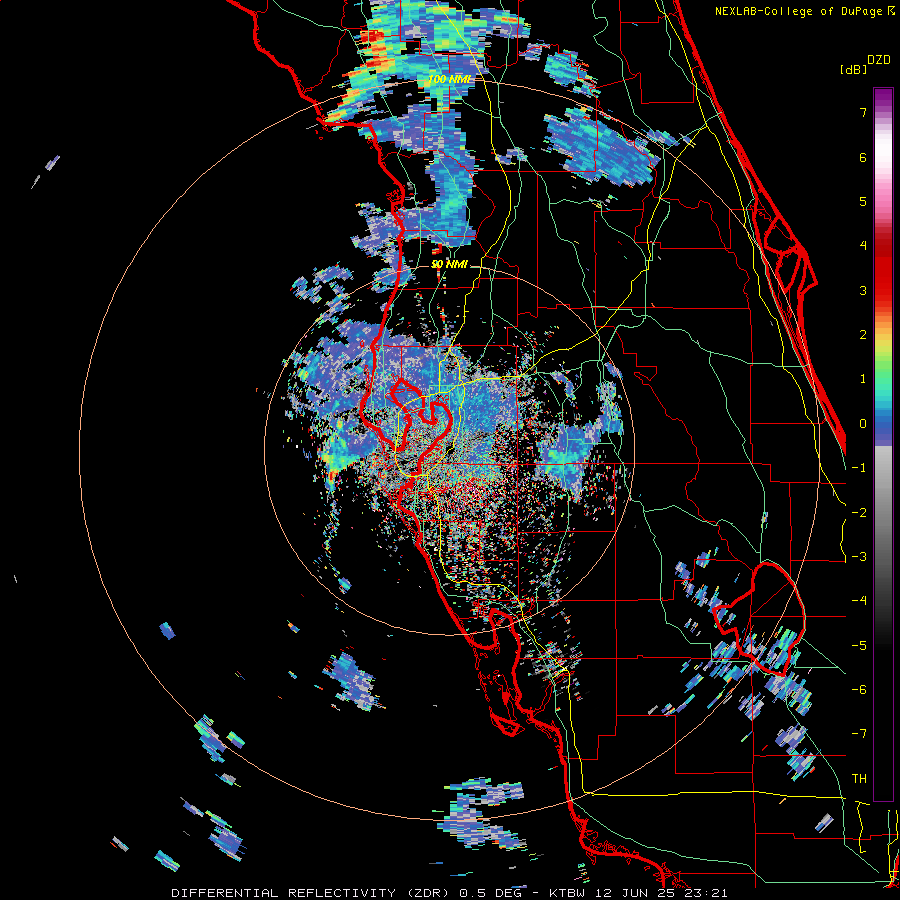The width and height of the screenshot is (900, 900).
Task: Click the 7 tick label on color scale
Action: 863,112
